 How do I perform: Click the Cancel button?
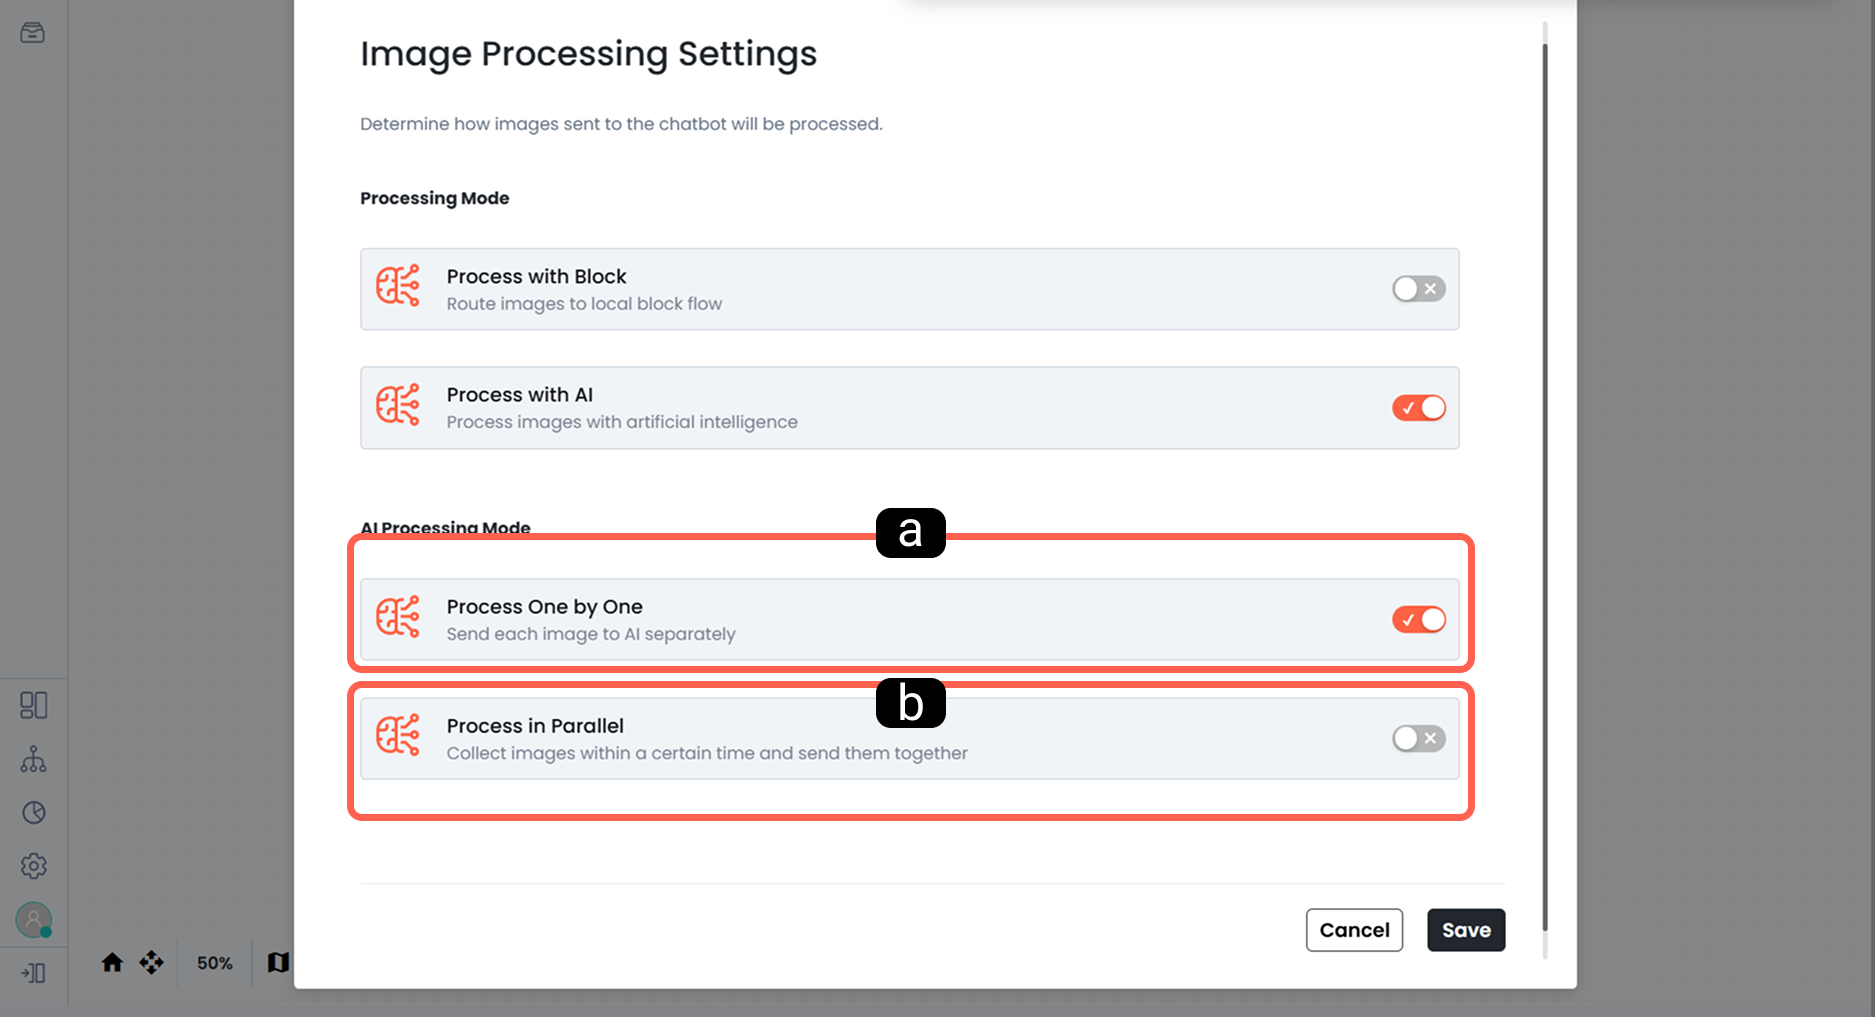pos(1354,930)
